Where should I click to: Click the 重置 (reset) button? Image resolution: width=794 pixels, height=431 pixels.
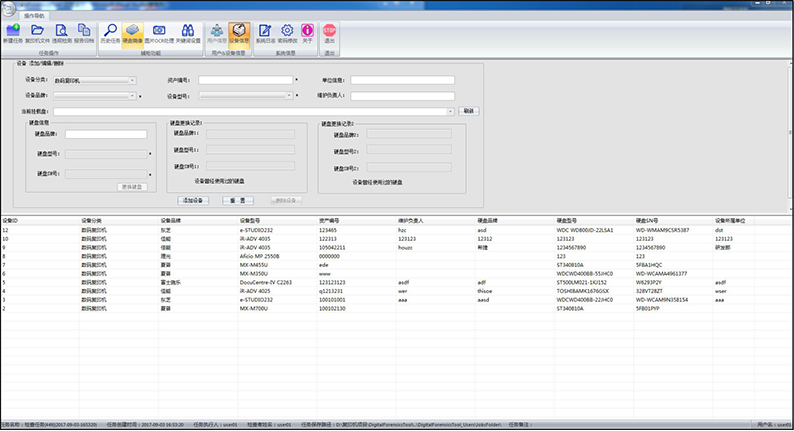point(238,201)
